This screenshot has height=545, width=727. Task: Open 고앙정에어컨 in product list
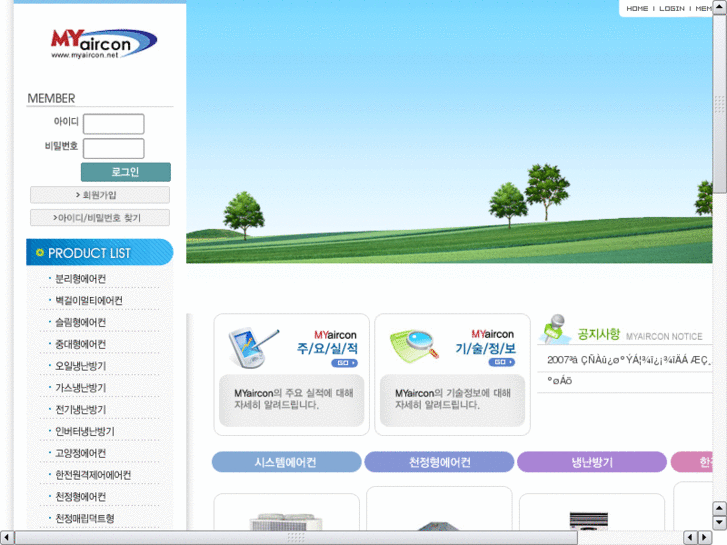[80, 453]
